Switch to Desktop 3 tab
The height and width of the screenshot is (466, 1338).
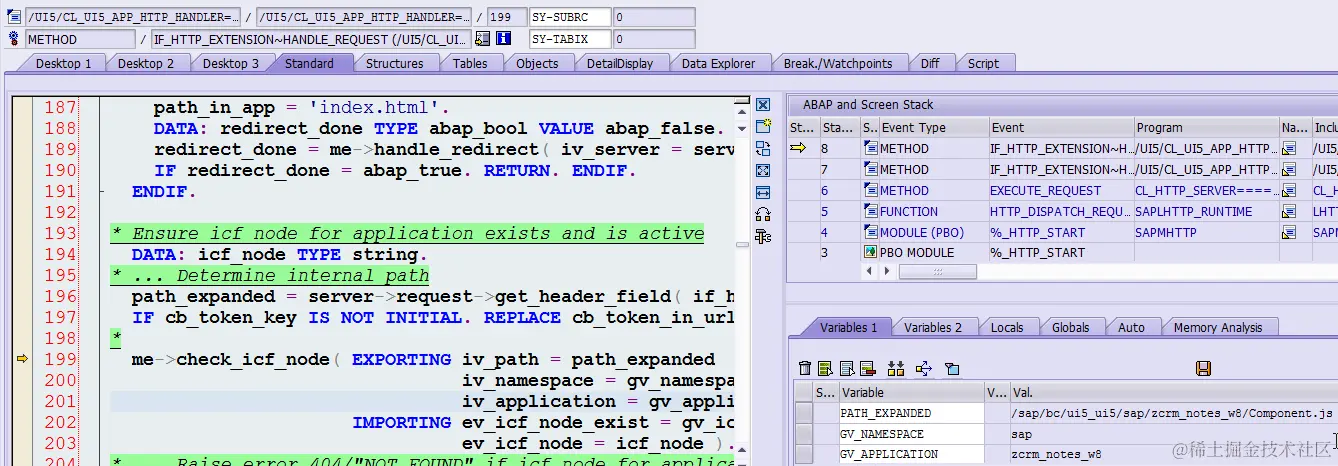(x=231, y=64)
